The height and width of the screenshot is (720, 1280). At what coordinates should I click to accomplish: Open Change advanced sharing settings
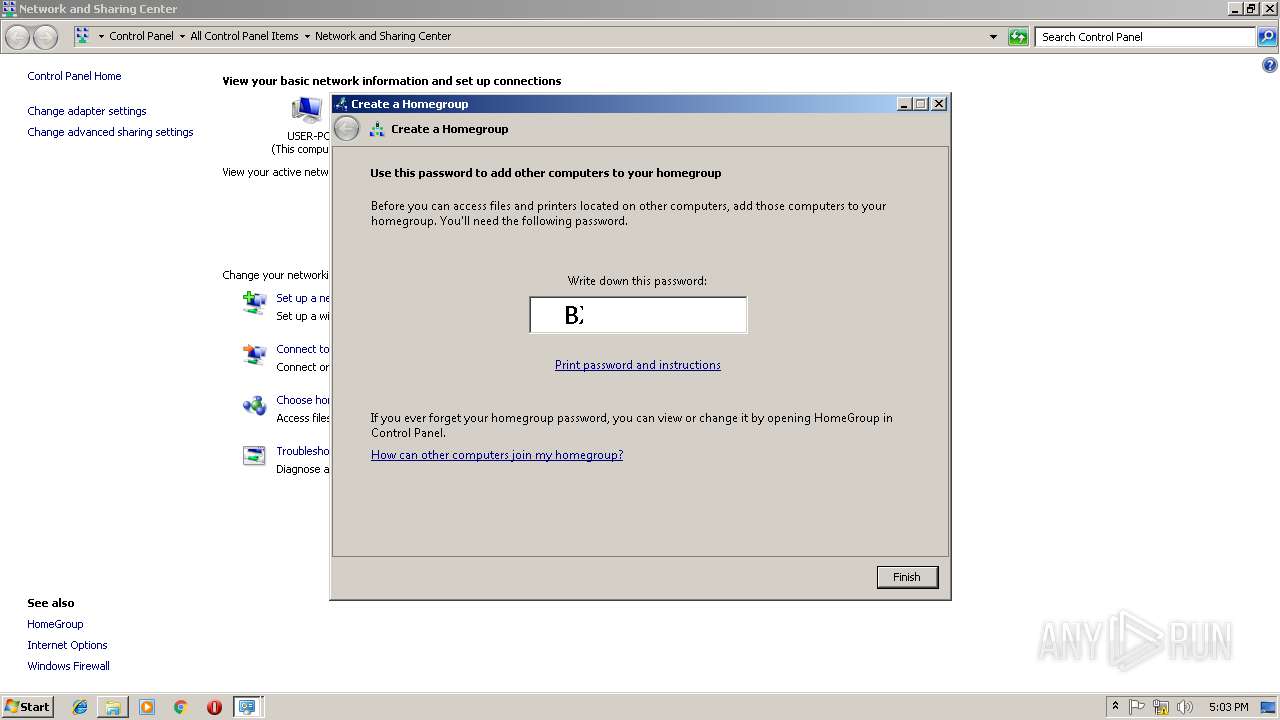point(110,132)
